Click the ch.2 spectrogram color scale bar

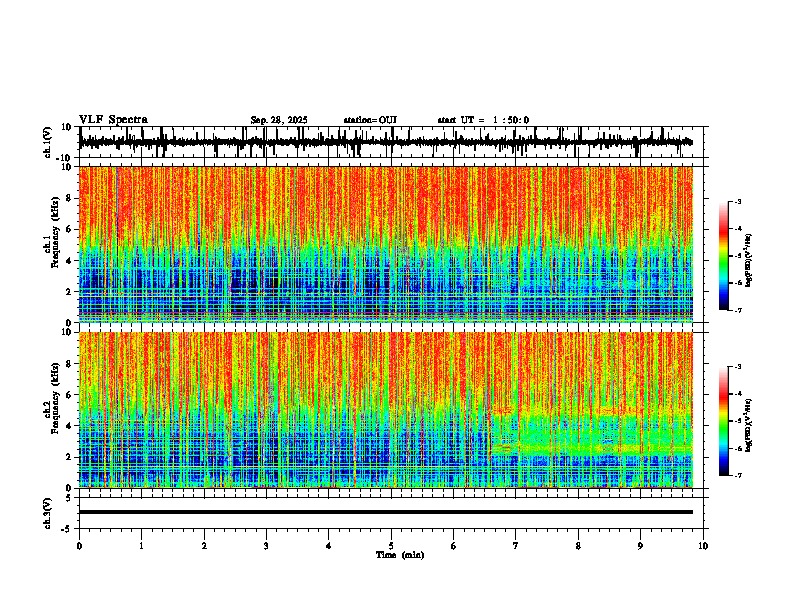pos(724,421)
